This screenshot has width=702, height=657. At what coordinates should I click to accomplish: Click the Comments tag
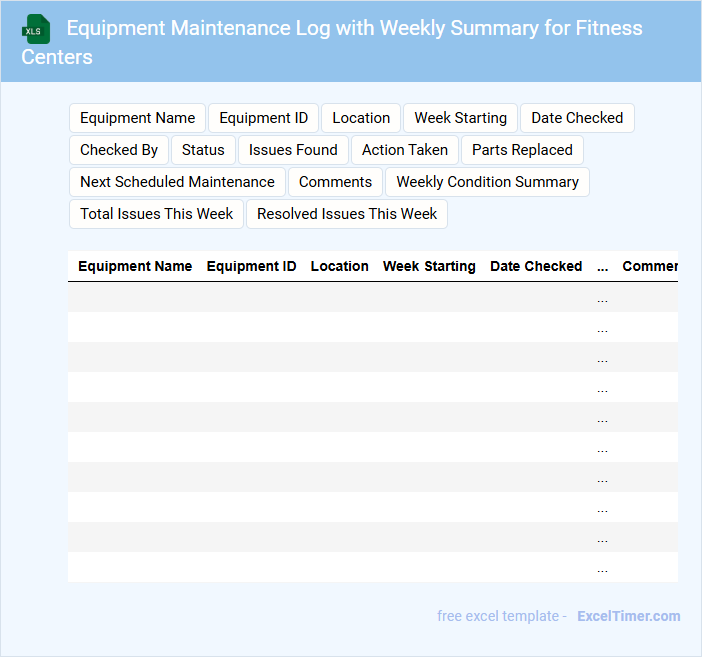coord(335,182)
